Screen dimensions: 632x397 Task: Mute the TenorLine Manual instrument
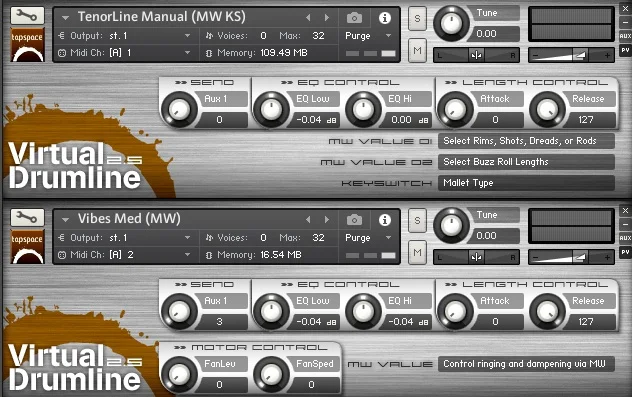(417, 51)
